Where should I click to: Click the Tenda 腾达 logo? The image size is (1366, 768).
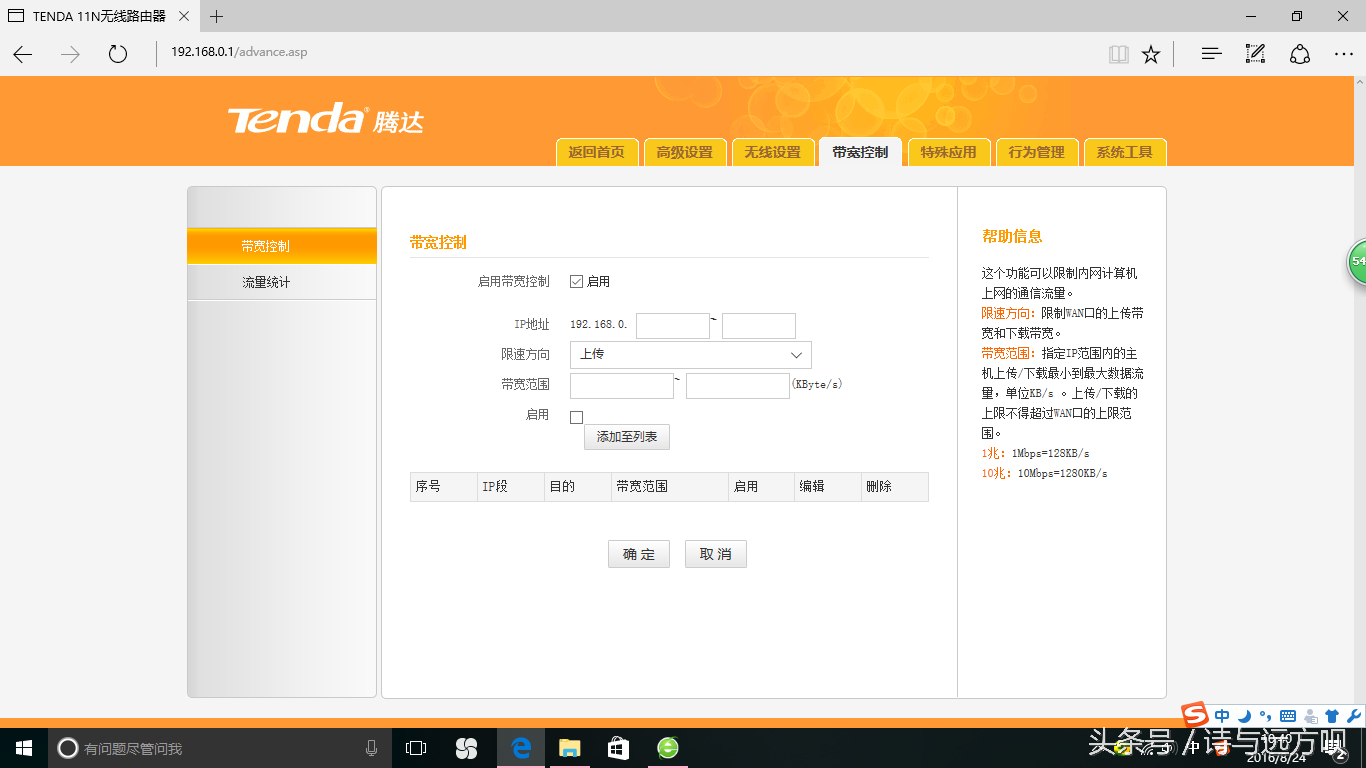(x=326, y=119)
